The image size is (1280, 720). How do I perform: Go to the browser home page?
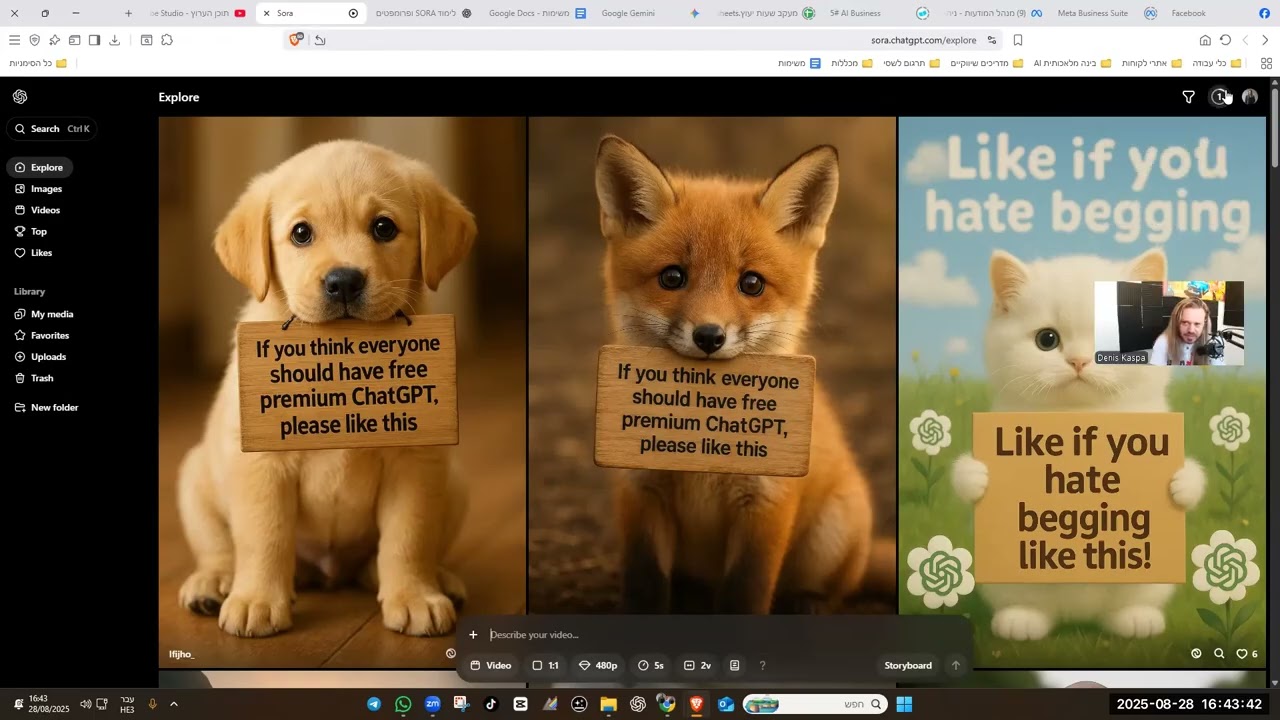point(1205,40)
